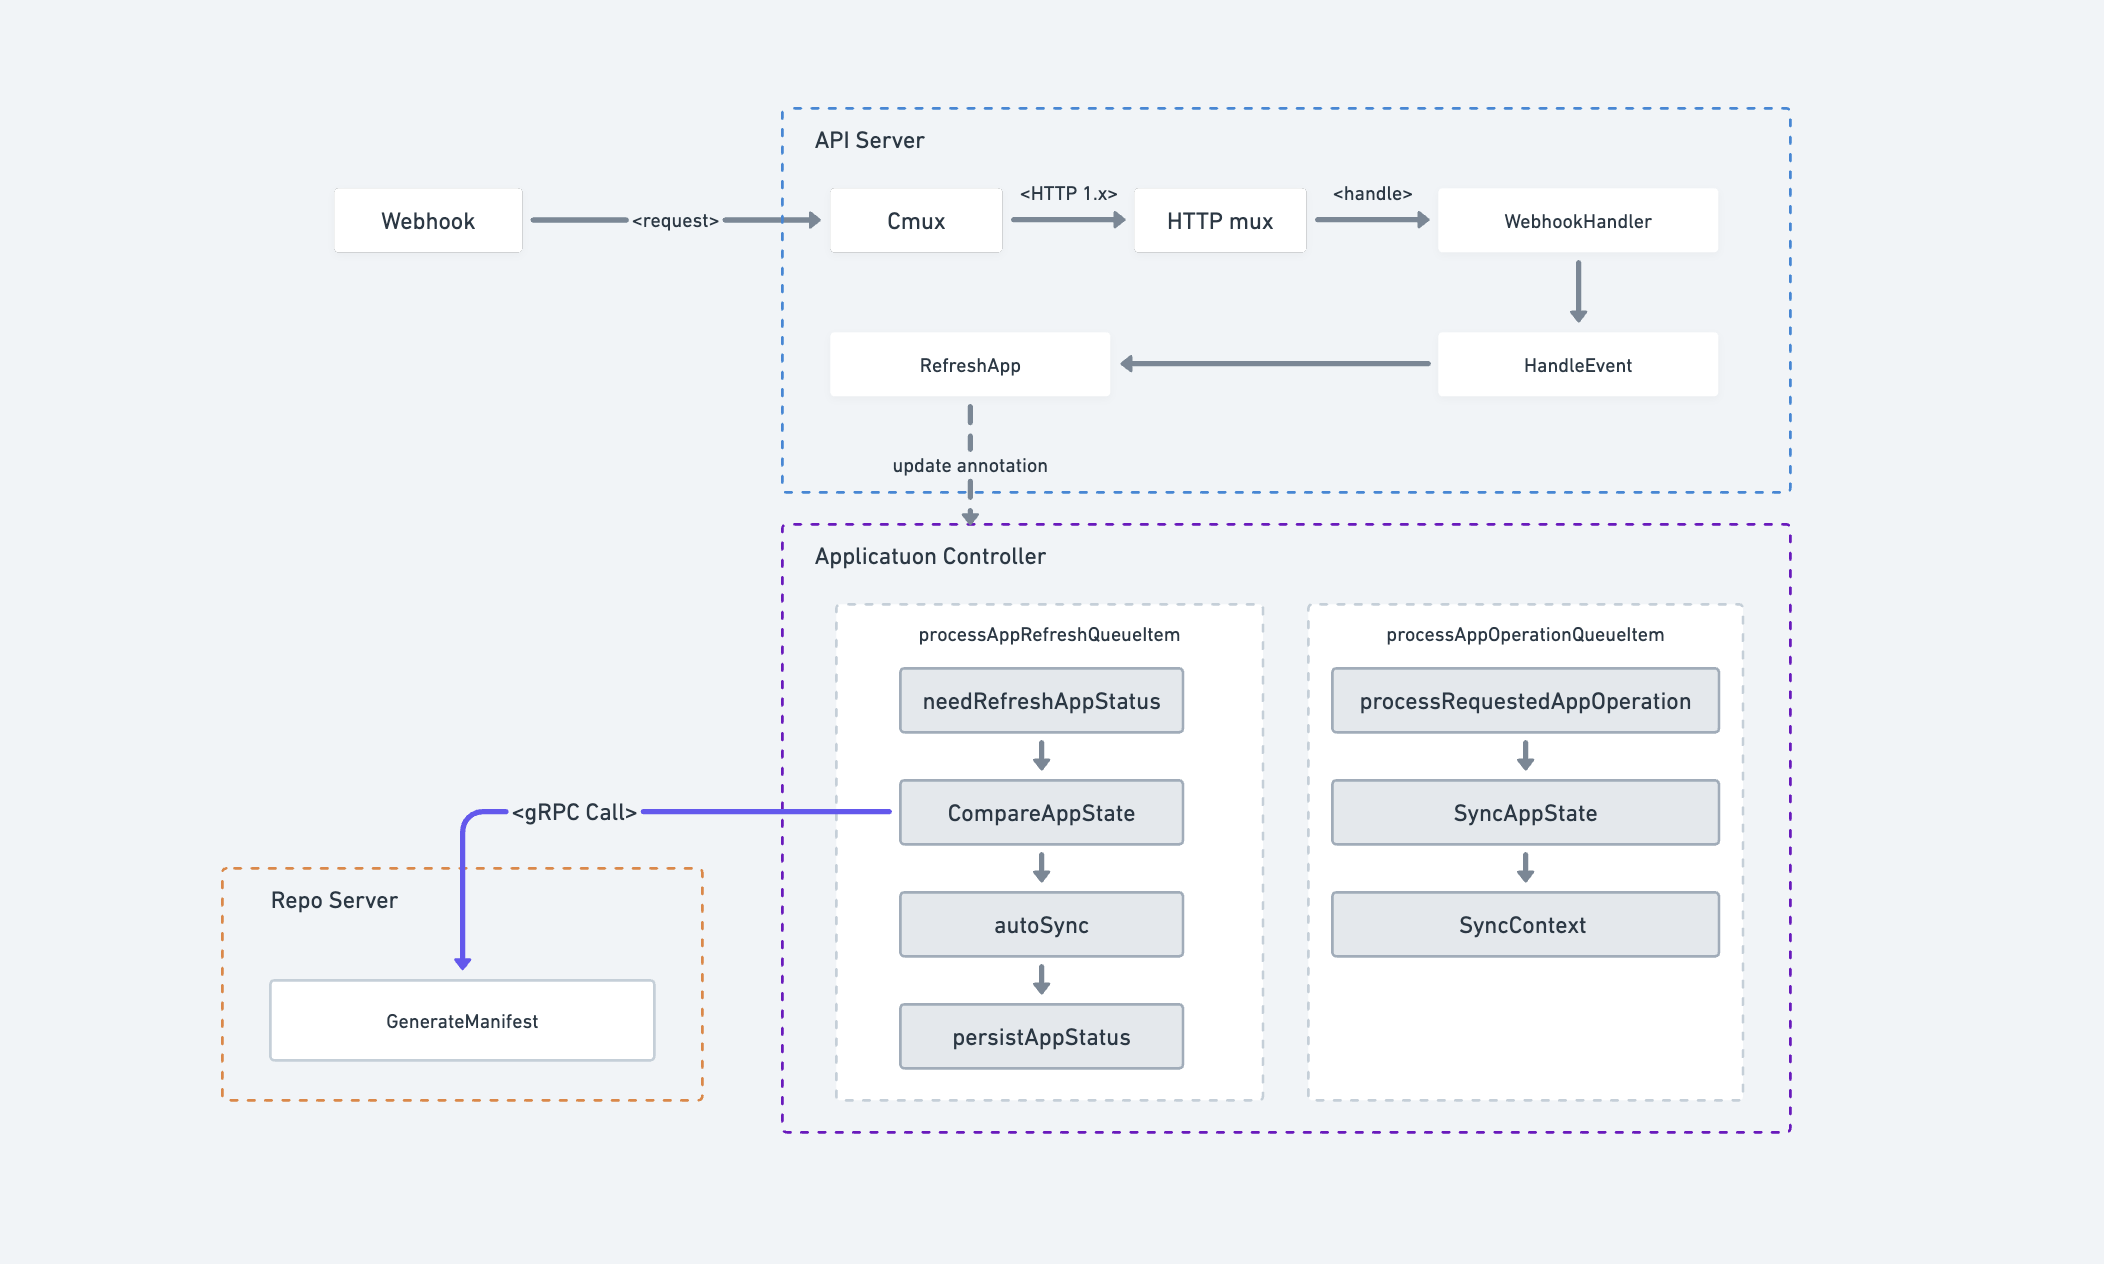Screen dimensions: 2104x1264
Task: Select the Webhook box
Action: (x=428, y=220)
